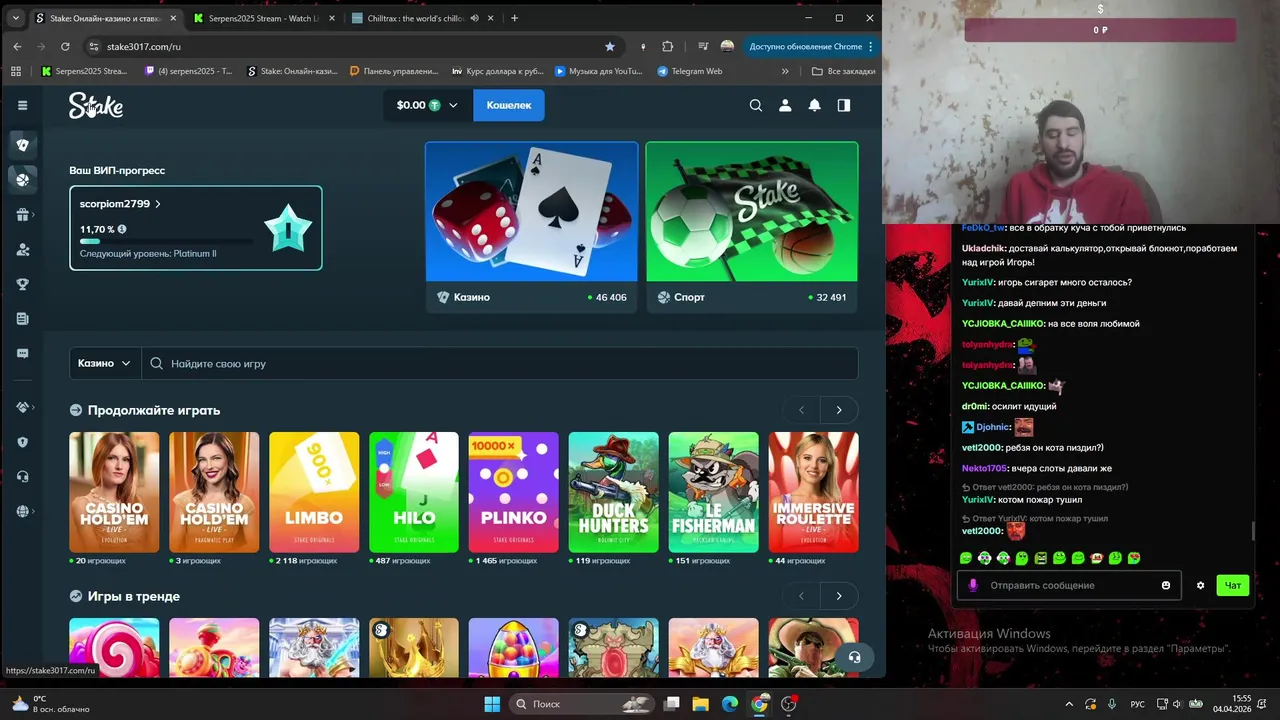Bookmark this page with the star icon
Viewport: 1280px width, 720px height.
(610, 46)
